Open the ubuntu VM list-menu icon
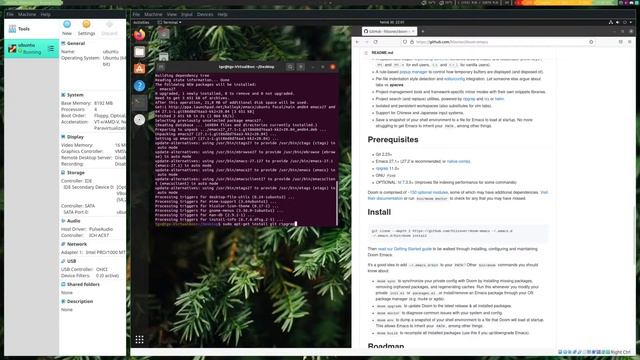The image size is (640, 360). [51, 49]
